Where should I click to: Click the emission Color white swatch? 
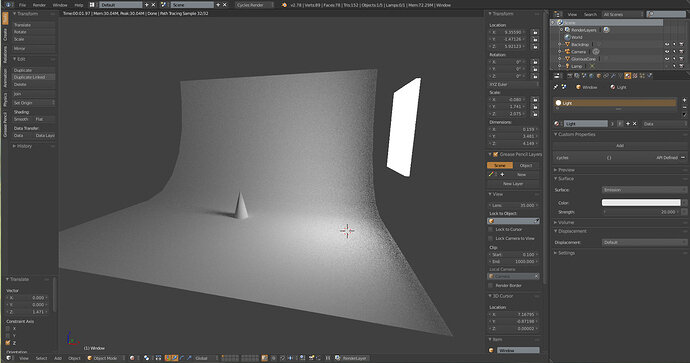tap(641, 202)
